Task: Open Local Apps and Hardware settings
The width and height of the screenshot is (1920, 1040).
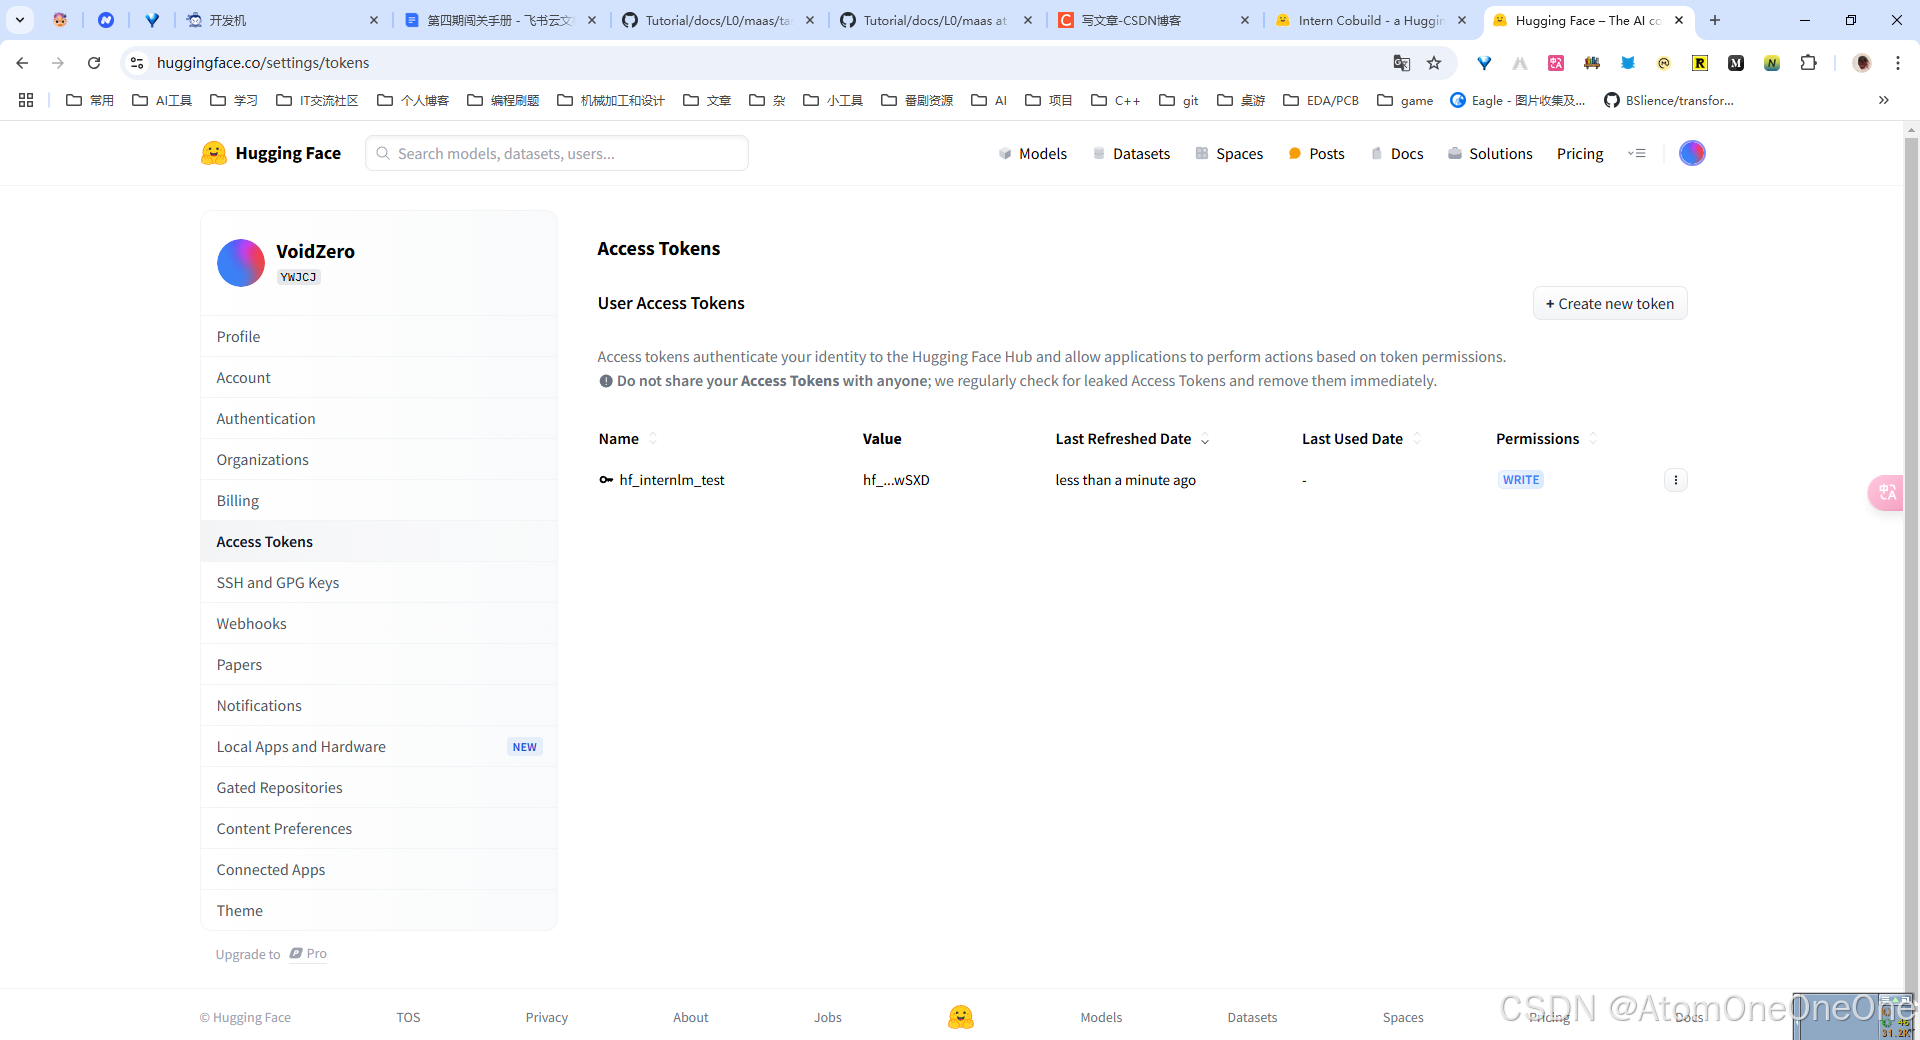Action: point(379,746)
